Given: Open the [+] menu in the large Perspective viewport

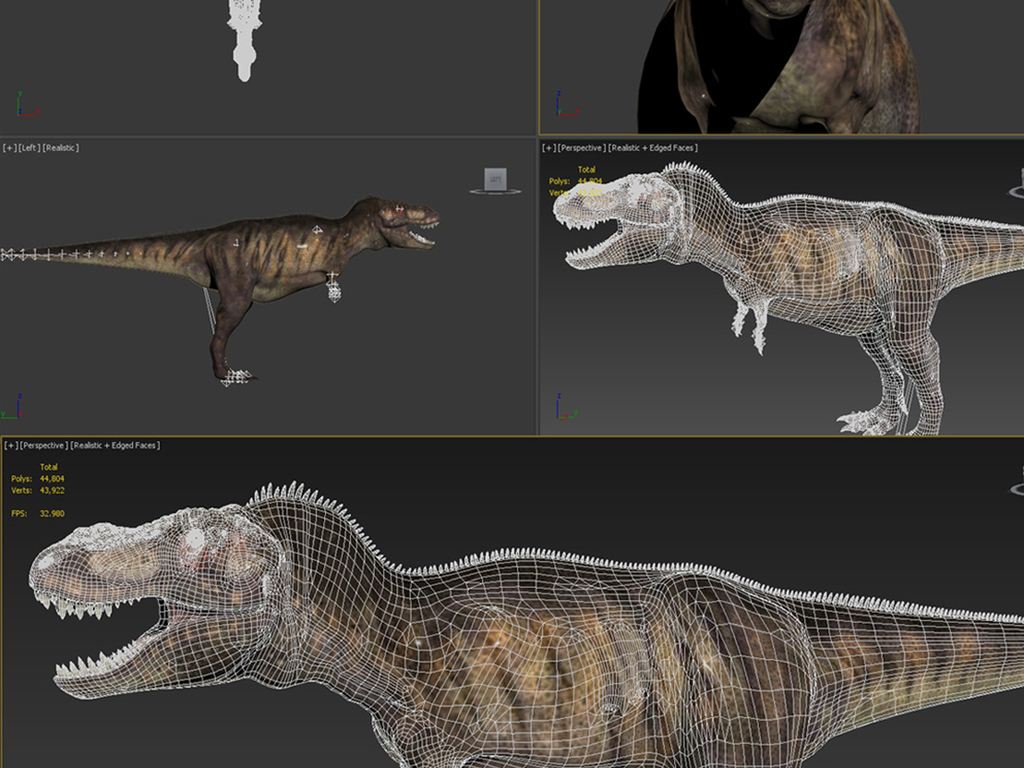Looking at the screenshot, I should [9, 445].
